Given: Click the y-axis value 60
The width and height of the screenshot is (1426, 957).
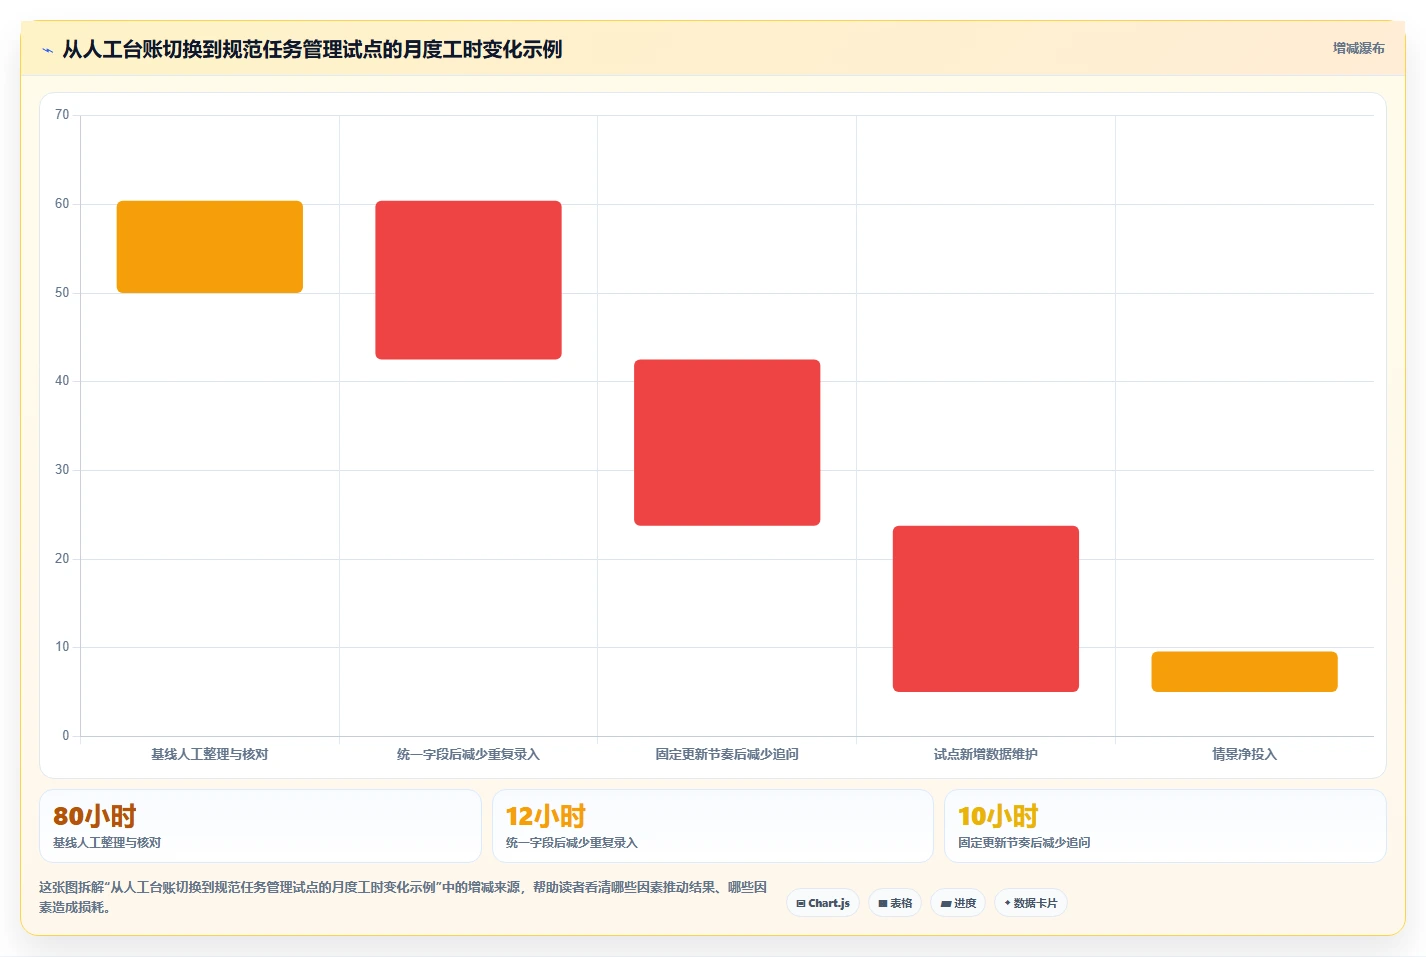Looking at the screenshot, I should click(62, 204).
